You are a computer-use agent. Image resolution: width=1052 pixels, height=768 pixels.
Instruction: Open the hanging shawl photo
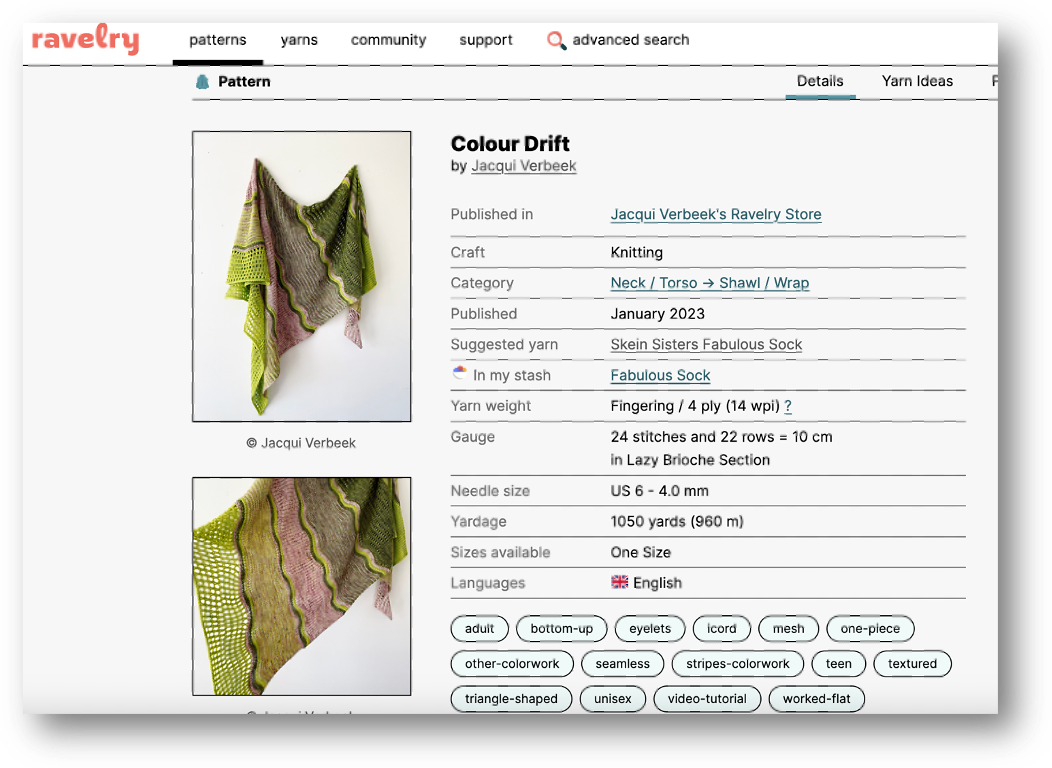click(301, 276)
